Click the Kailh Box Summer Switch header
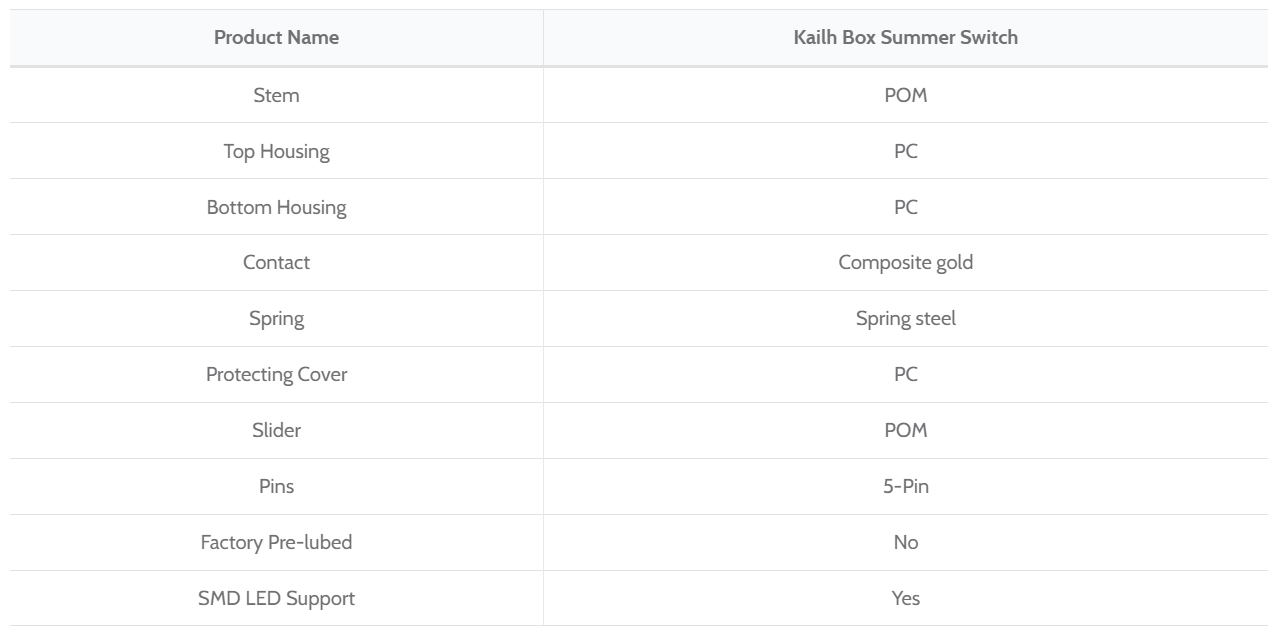Viewport: 1278px width, 642px height. 905,38
